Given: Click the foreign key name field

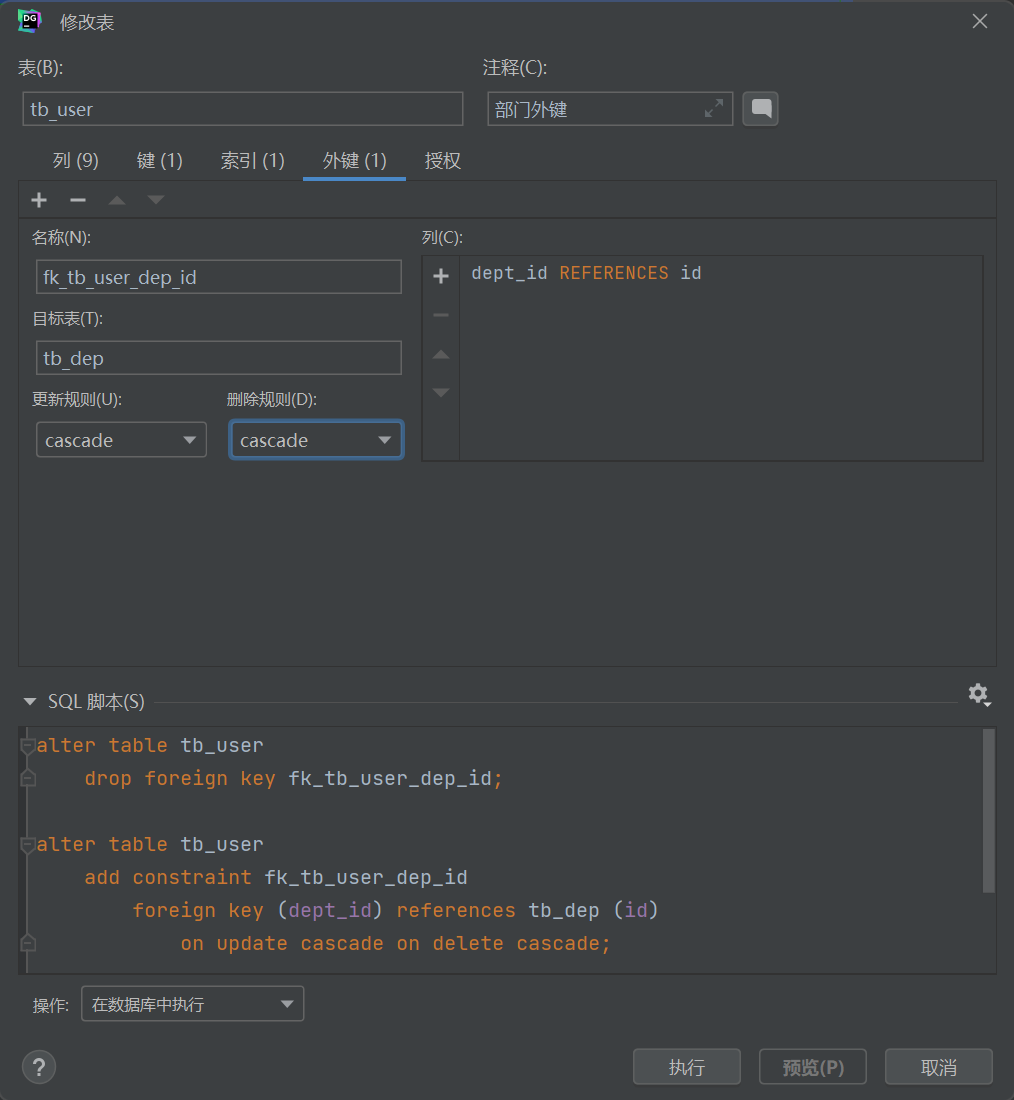Looking at the screenshot, I should pyautogui.click(x=218, y=277).
